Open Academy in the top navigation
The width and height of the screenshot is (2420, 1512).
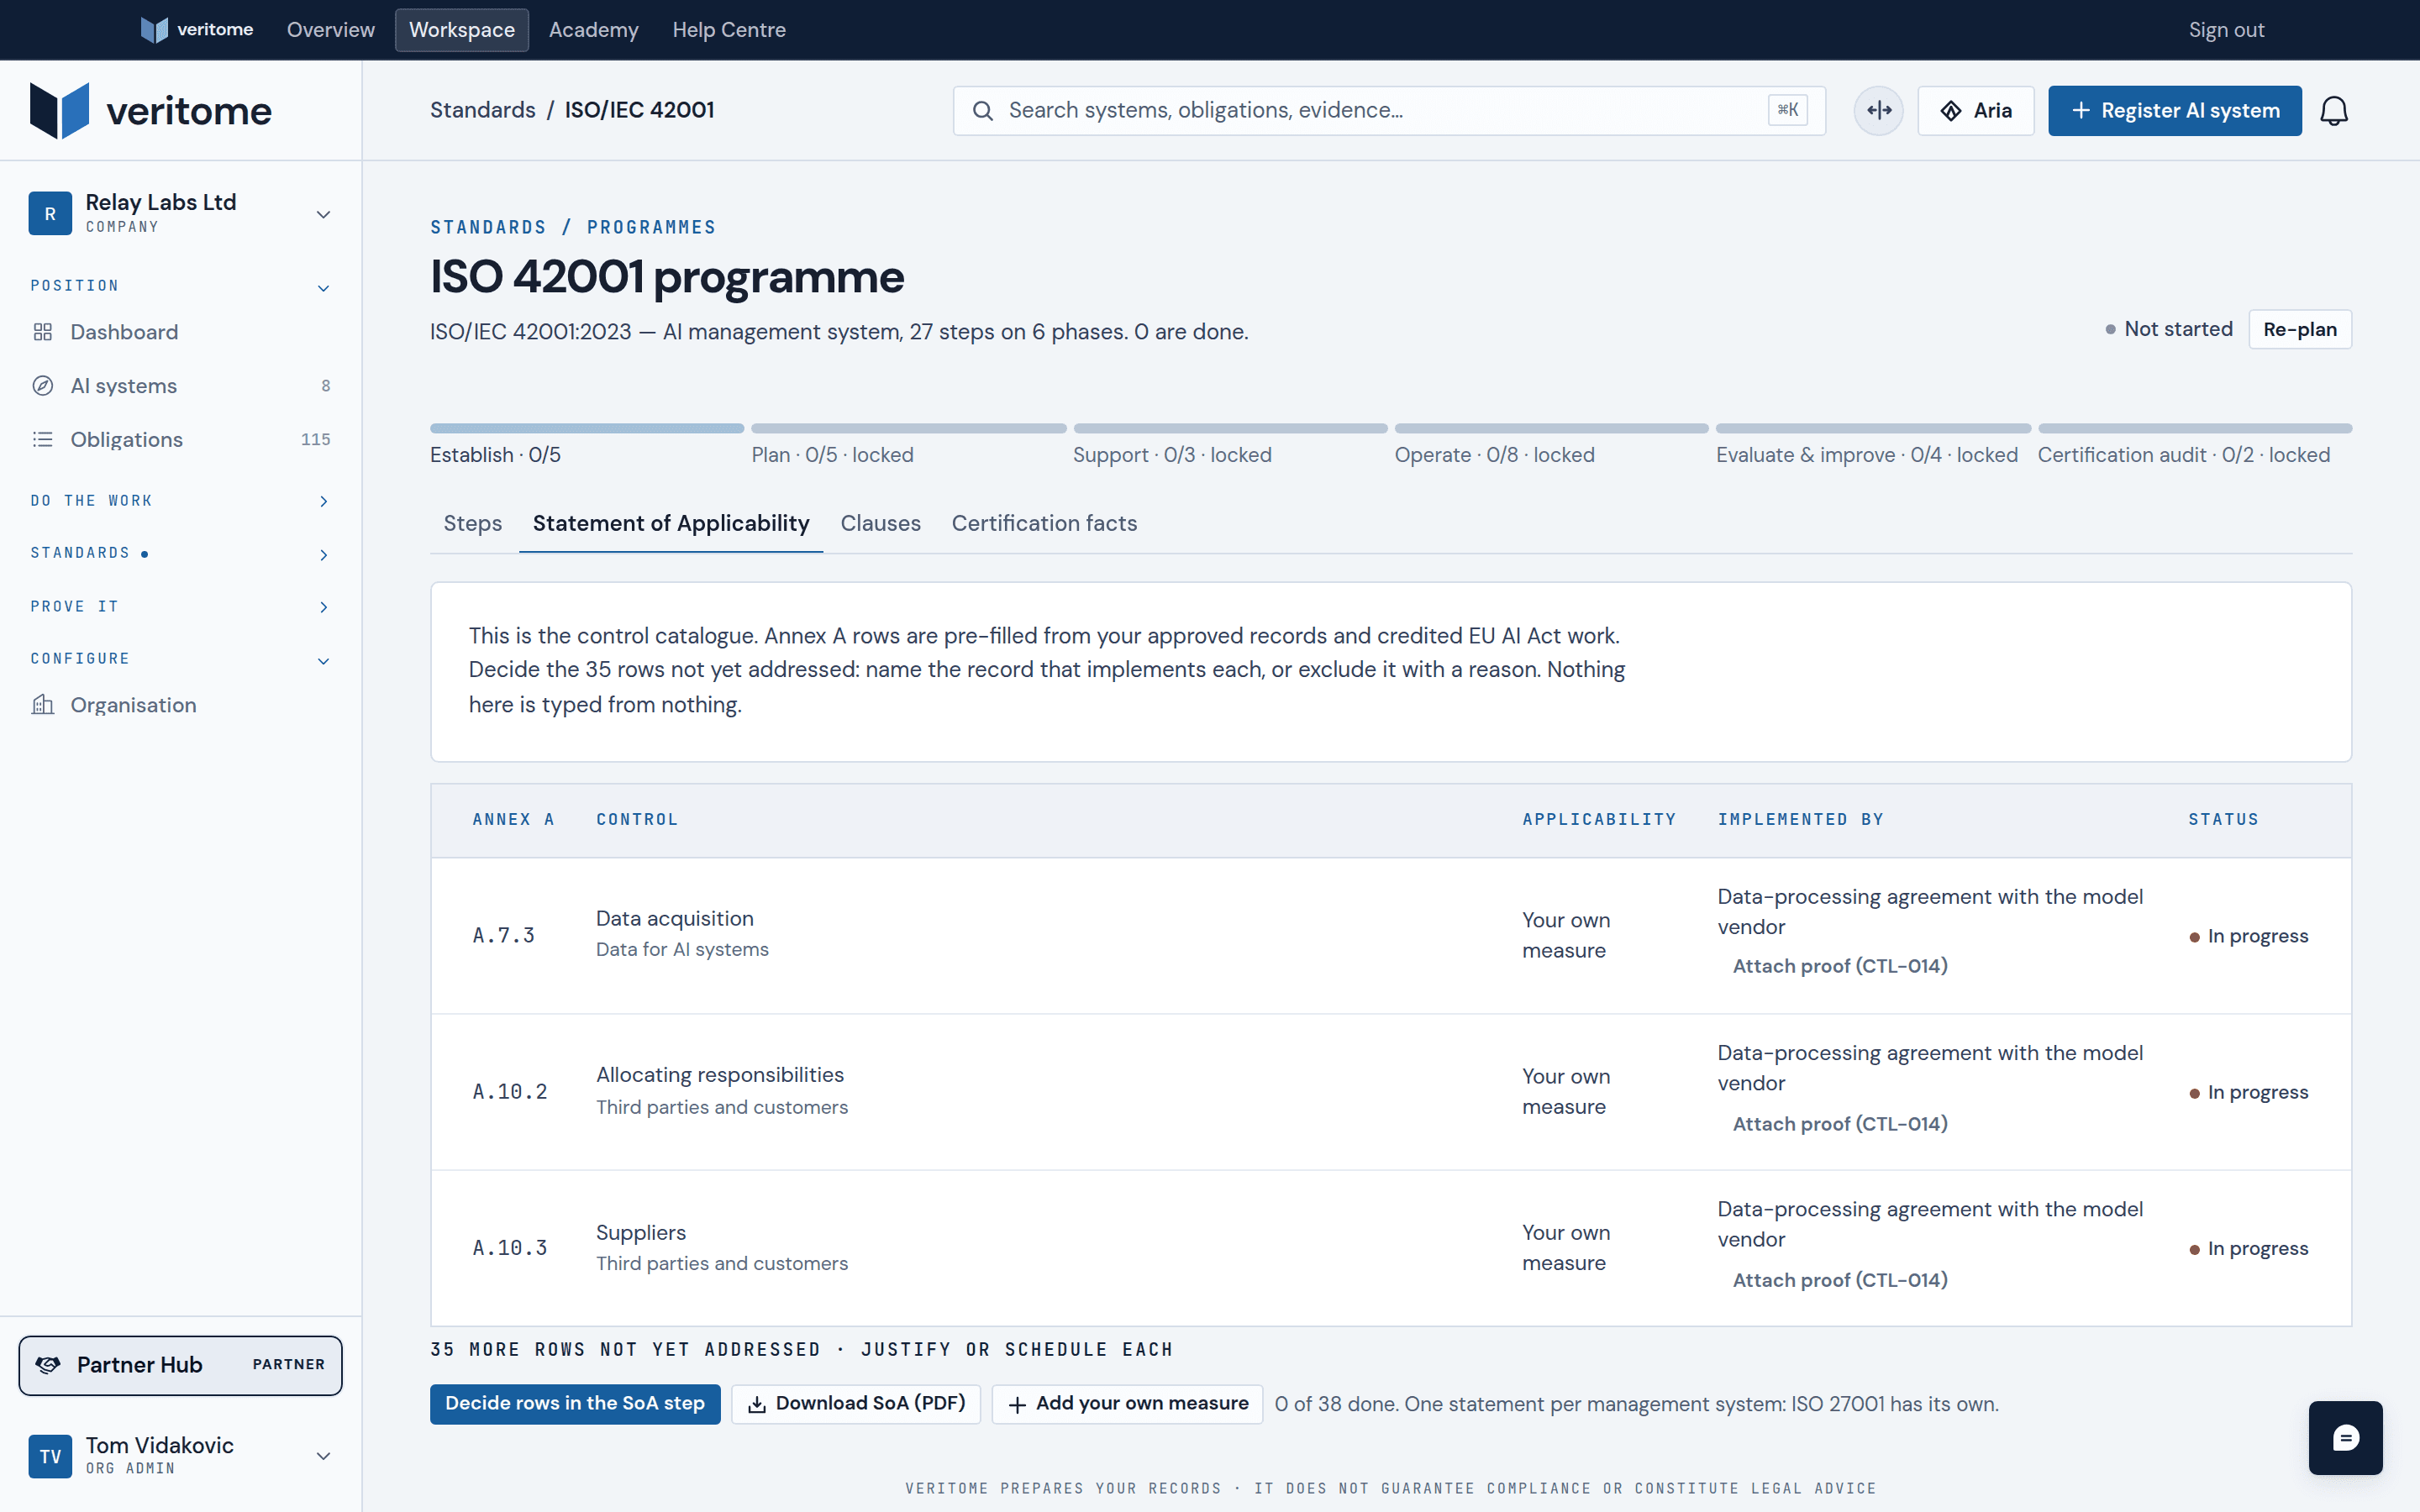[x=593, y=30]
